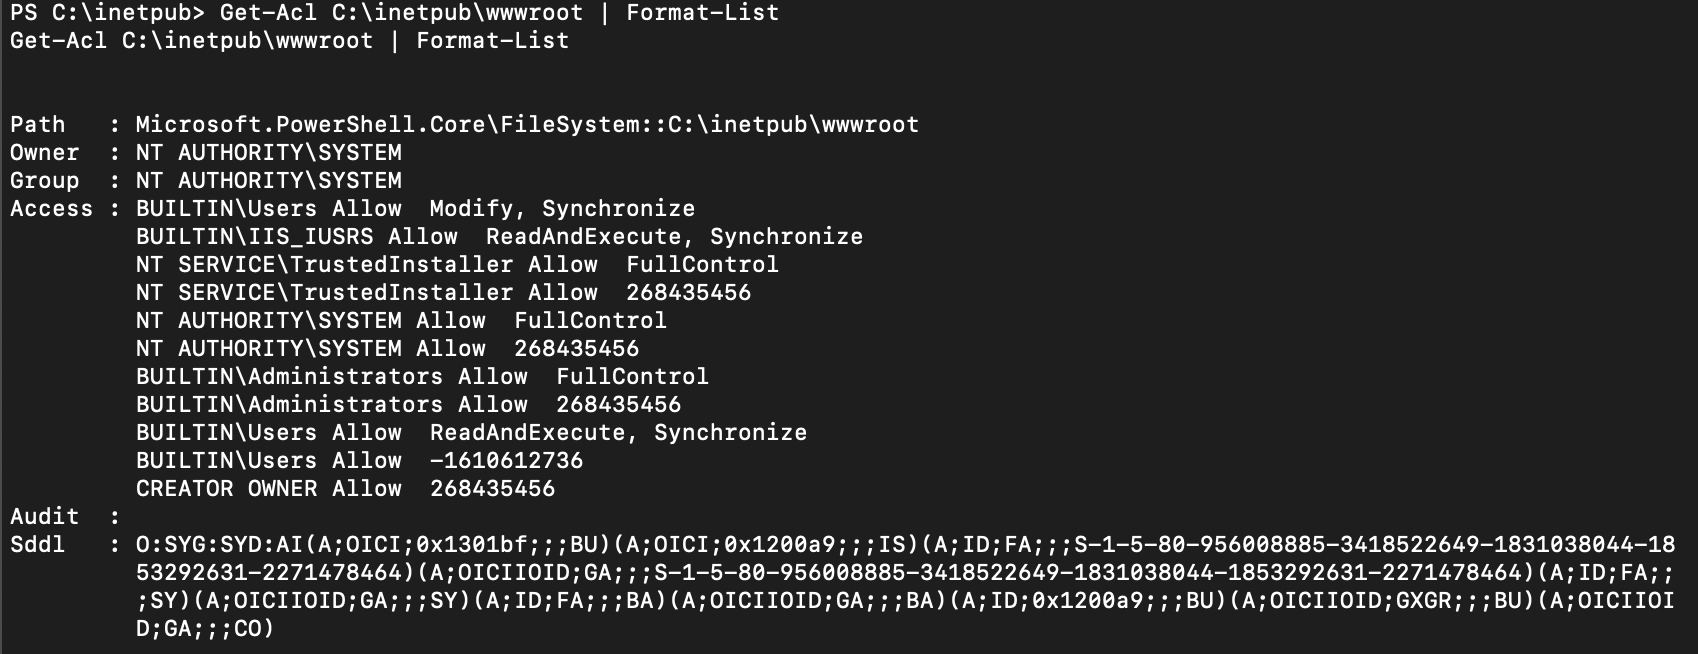Click the Owner label
This screenshot has height=654, width=1698.
(44, 153)
